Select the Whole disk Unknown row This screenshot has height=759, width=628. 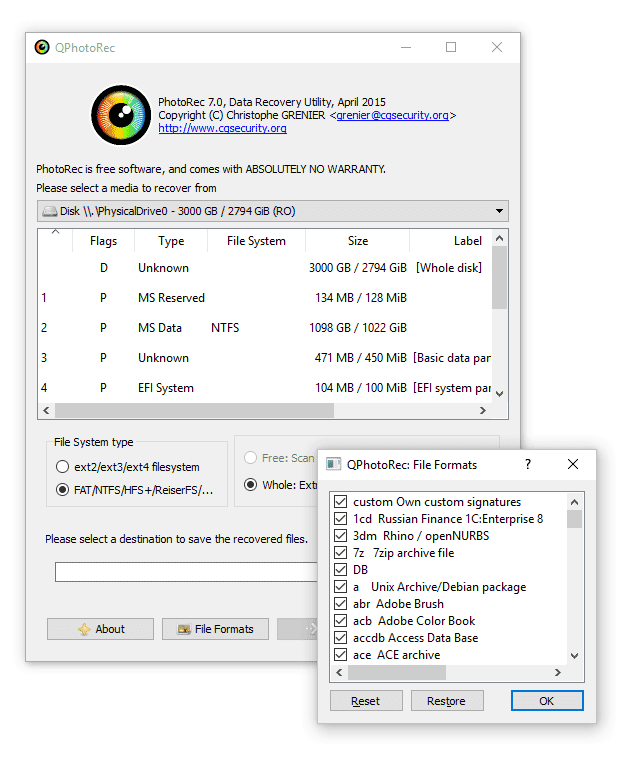pyautogui.click(x=265, y=268)
